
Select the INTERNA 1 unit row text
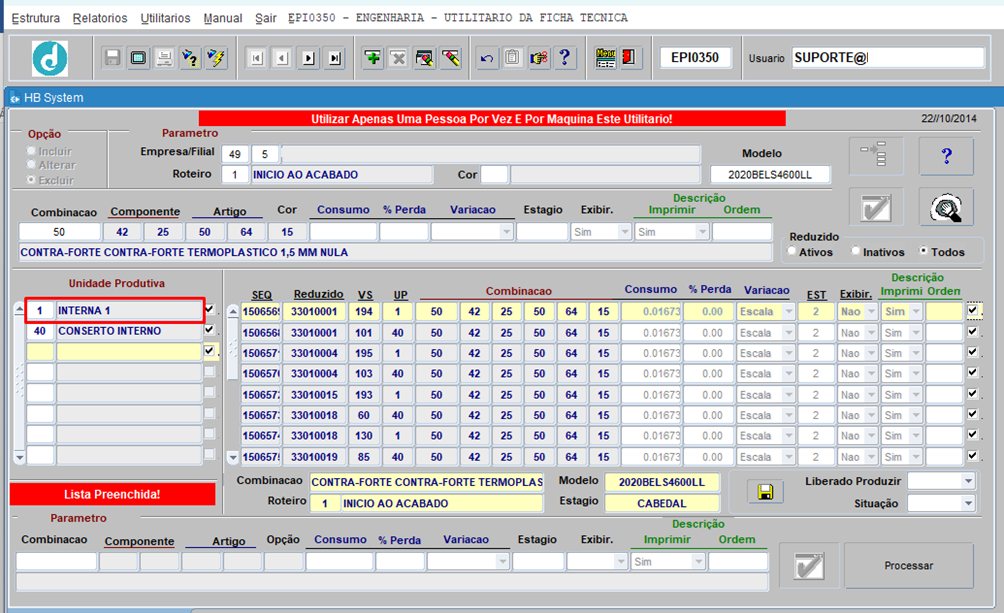tap(129, 310)
